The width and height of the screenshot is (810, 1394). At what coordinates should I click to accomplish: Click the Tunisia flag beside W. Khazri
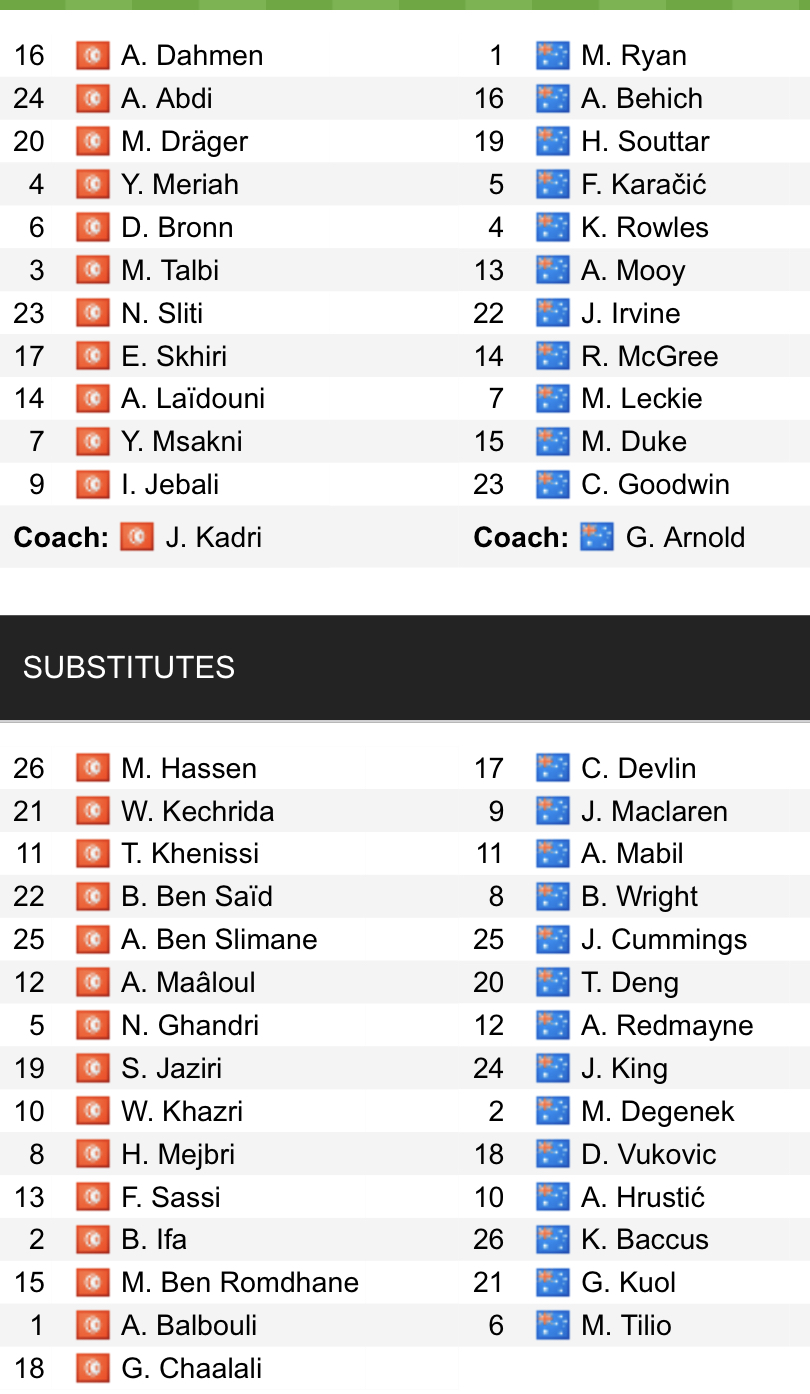pos(92,1111)
